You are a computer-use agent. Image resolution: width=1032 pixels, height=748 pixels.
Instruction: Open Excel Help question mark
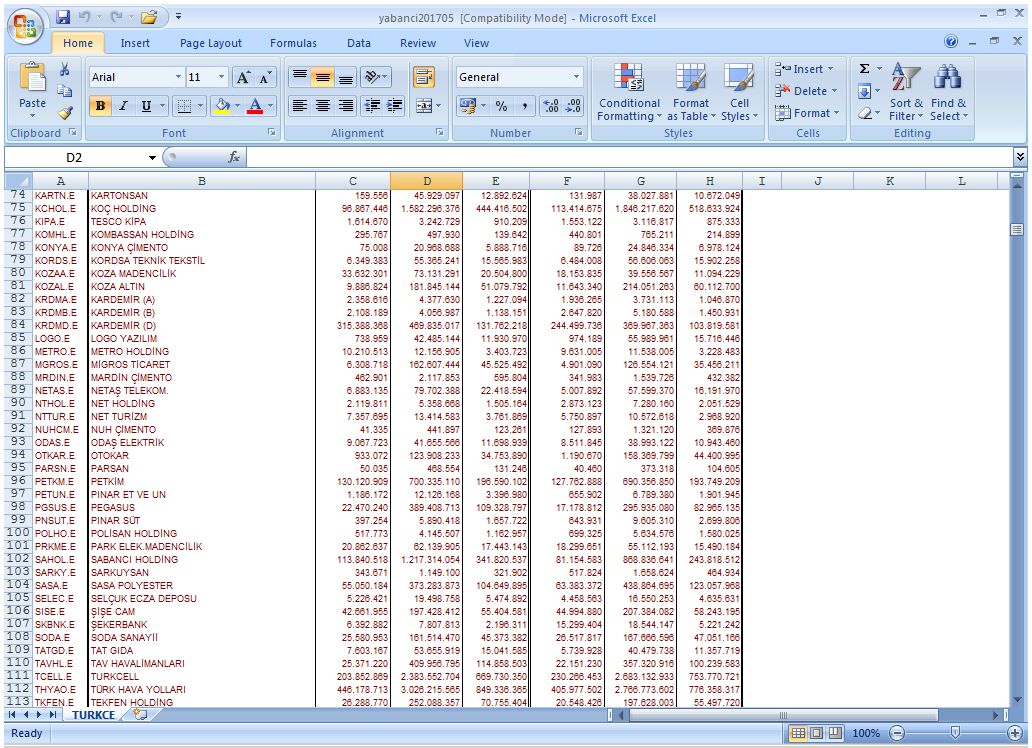(951, 41)
